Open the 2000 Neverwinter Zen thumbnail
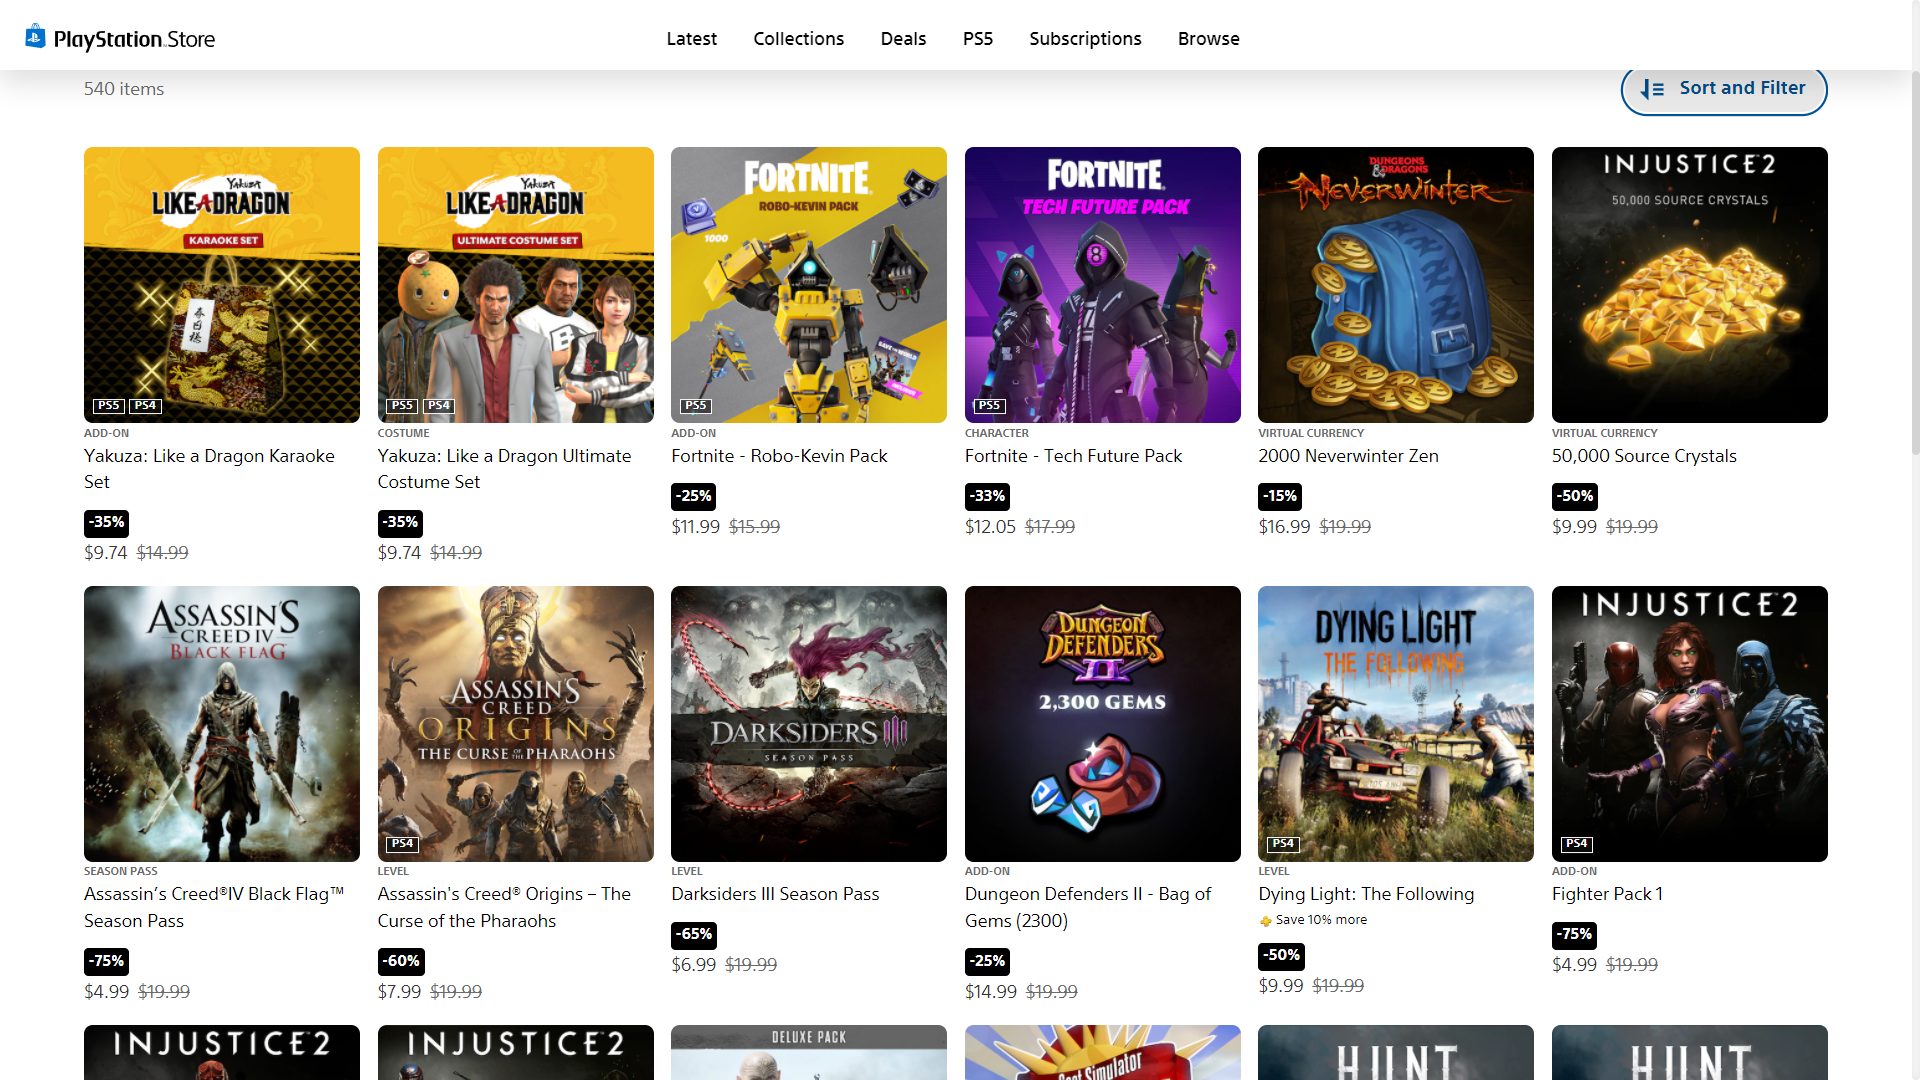This screenshot has width=1920, height=1080. (1395, 285)
